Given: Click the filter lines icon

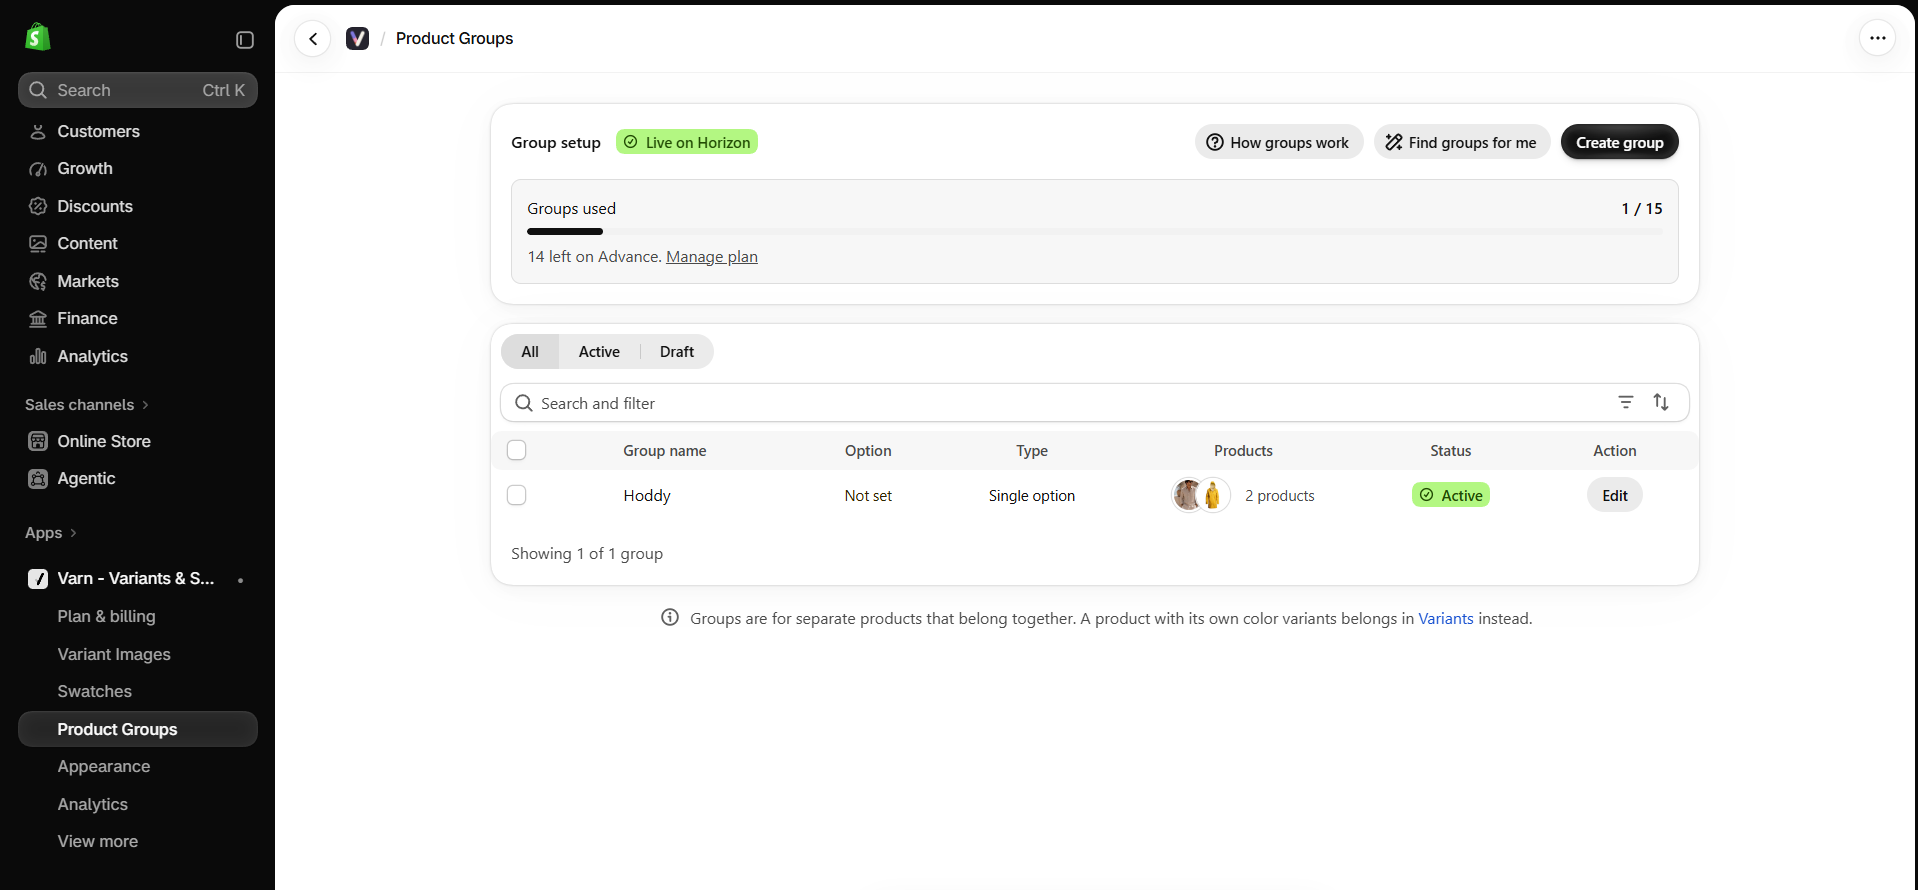Looking at the screenshot, I should (x=1626, y=402).
